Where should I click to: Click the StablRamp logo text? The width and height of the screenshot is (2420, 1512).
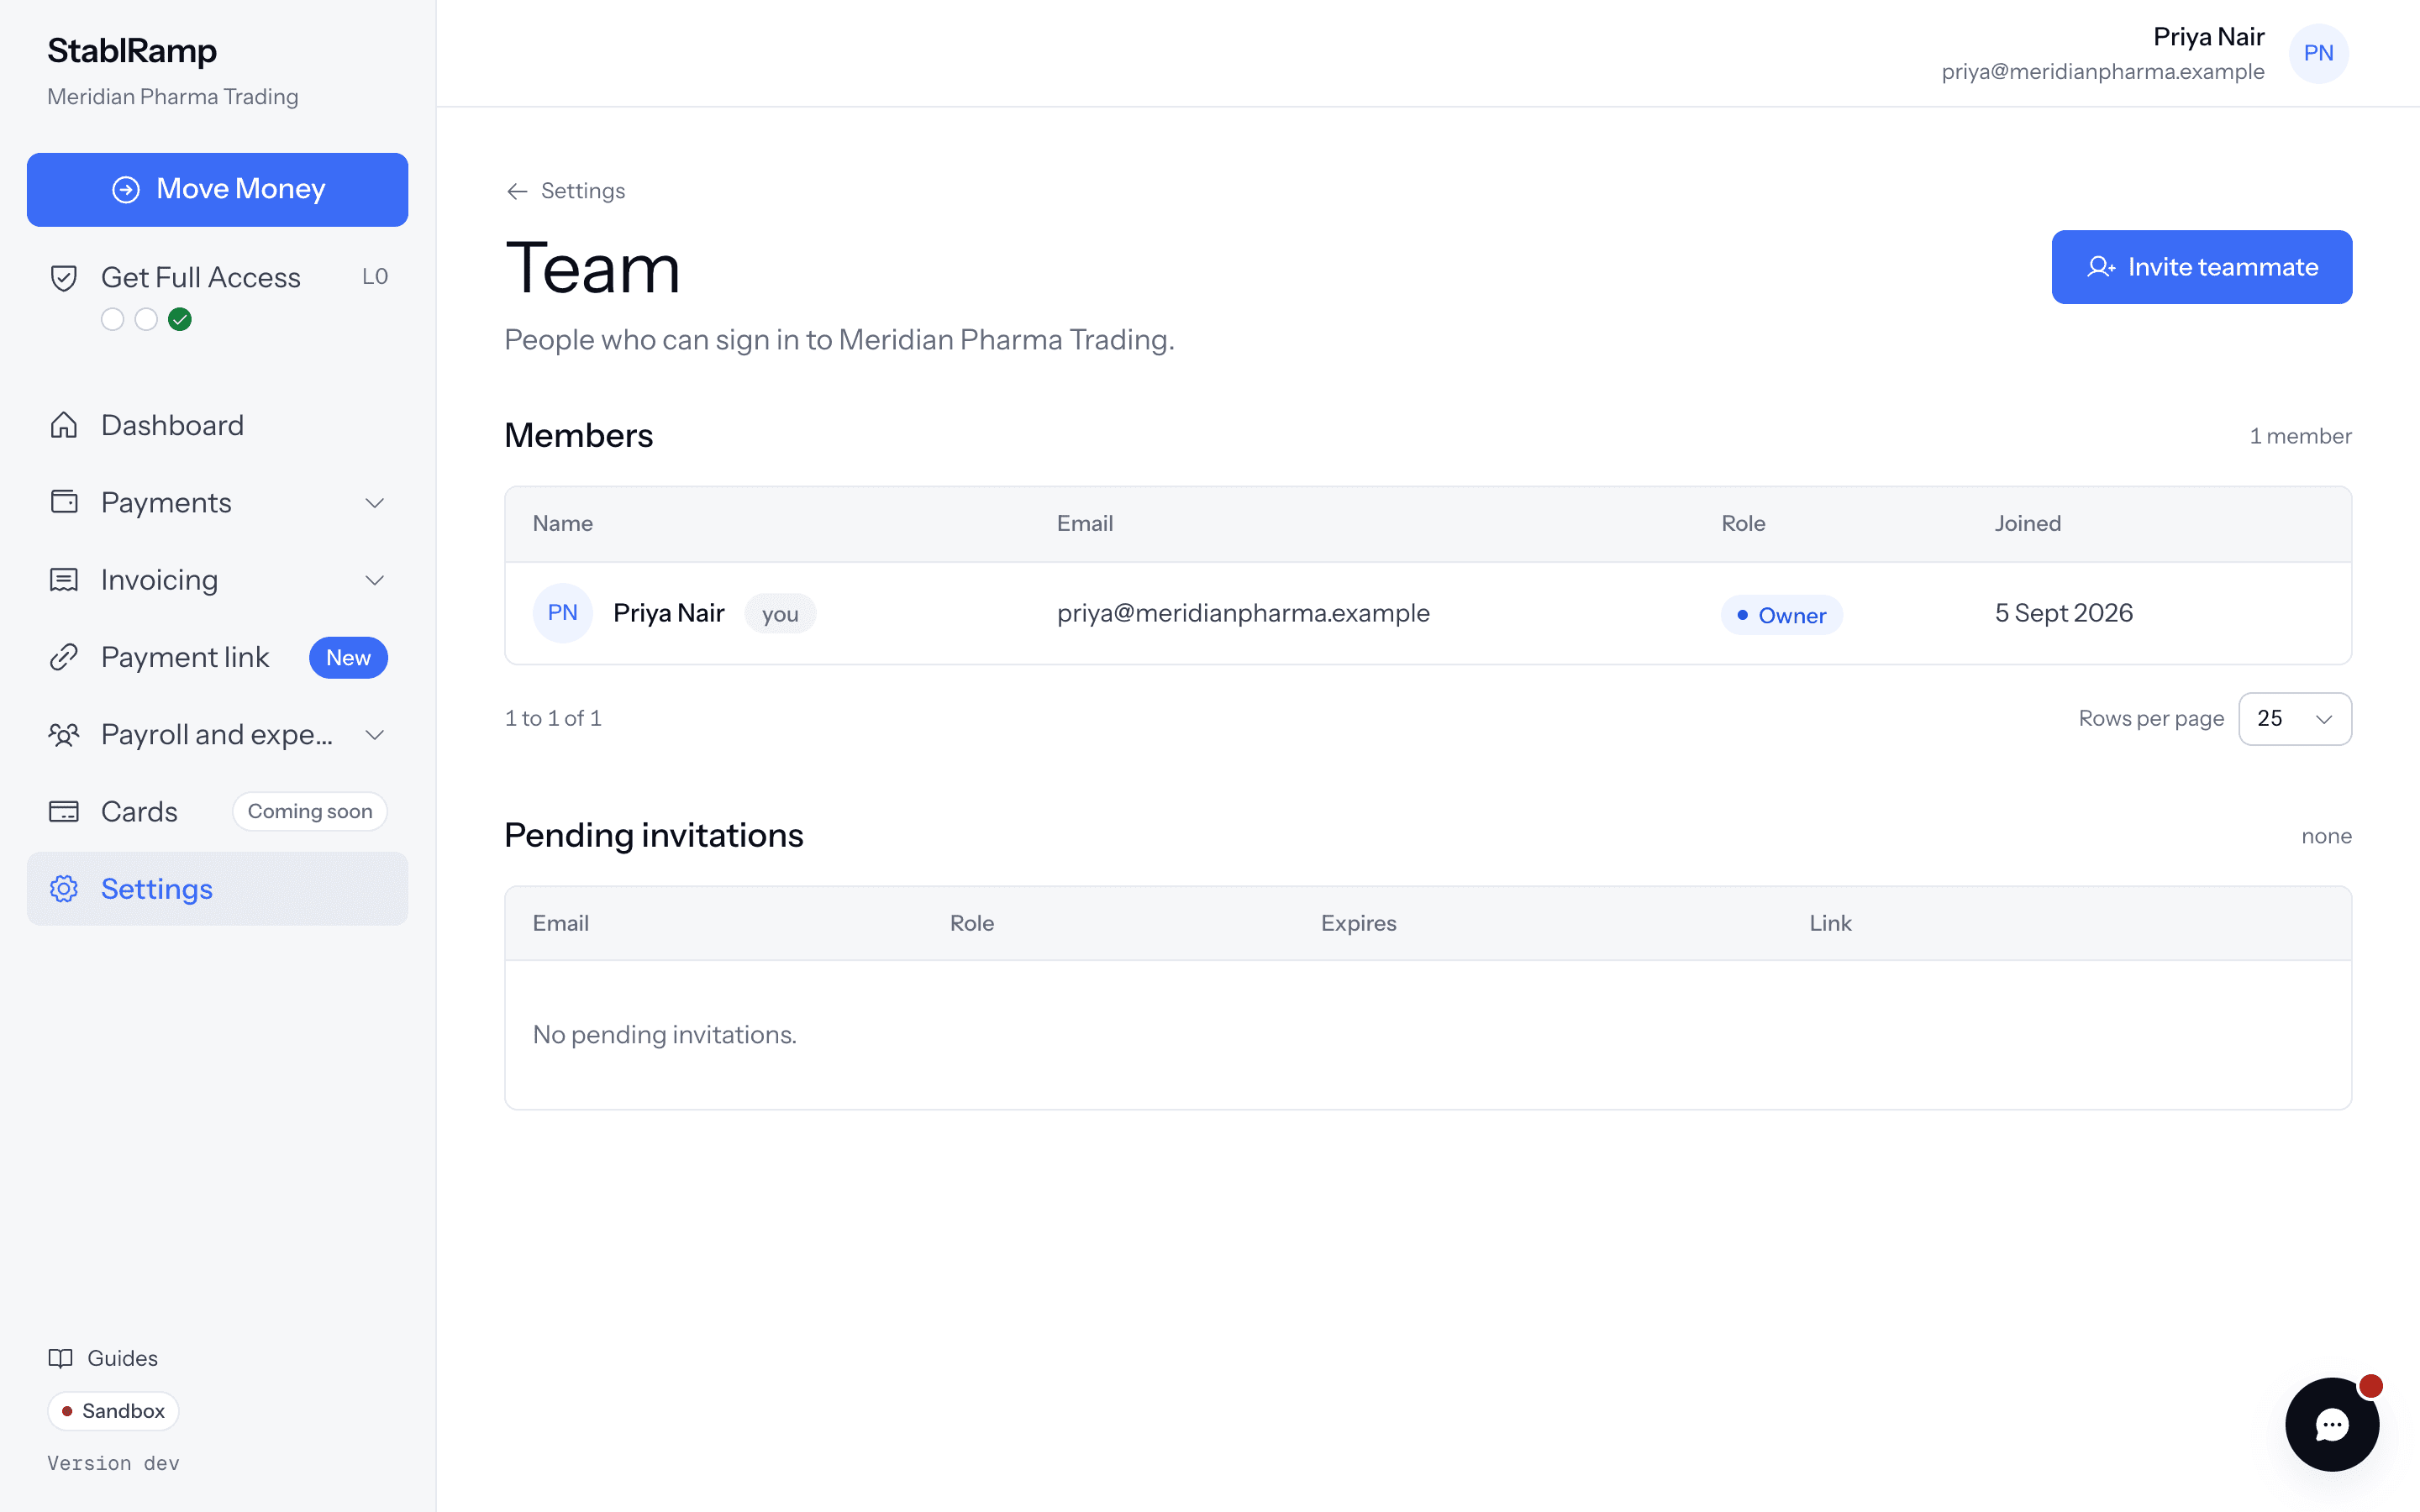click(132, 50)
